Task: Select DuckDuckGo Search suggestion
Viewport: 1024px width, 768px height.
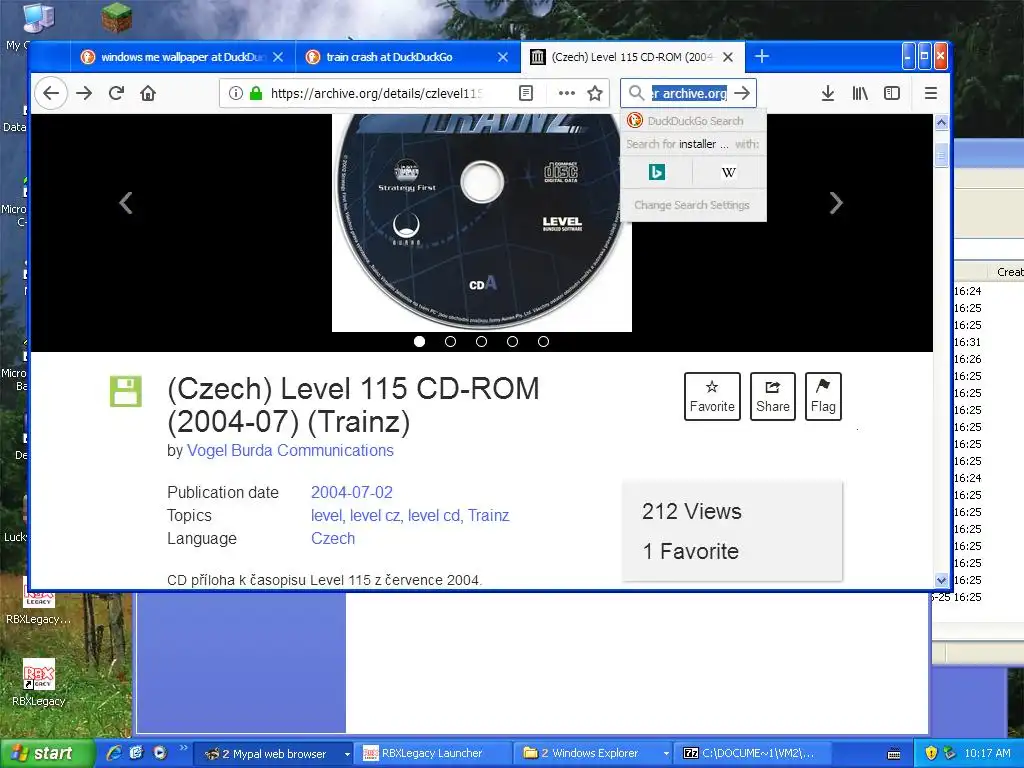Action: point(693,121)
